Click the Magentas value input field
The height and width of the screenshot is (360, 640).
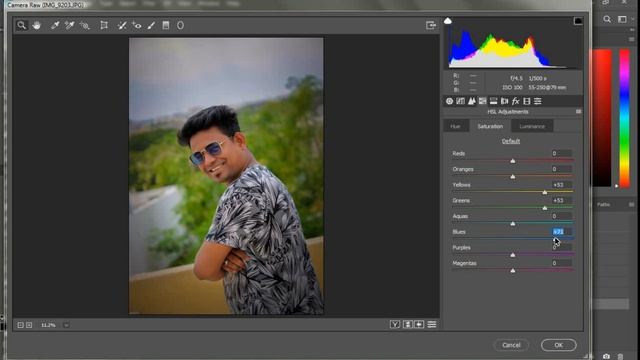(561, 263)
